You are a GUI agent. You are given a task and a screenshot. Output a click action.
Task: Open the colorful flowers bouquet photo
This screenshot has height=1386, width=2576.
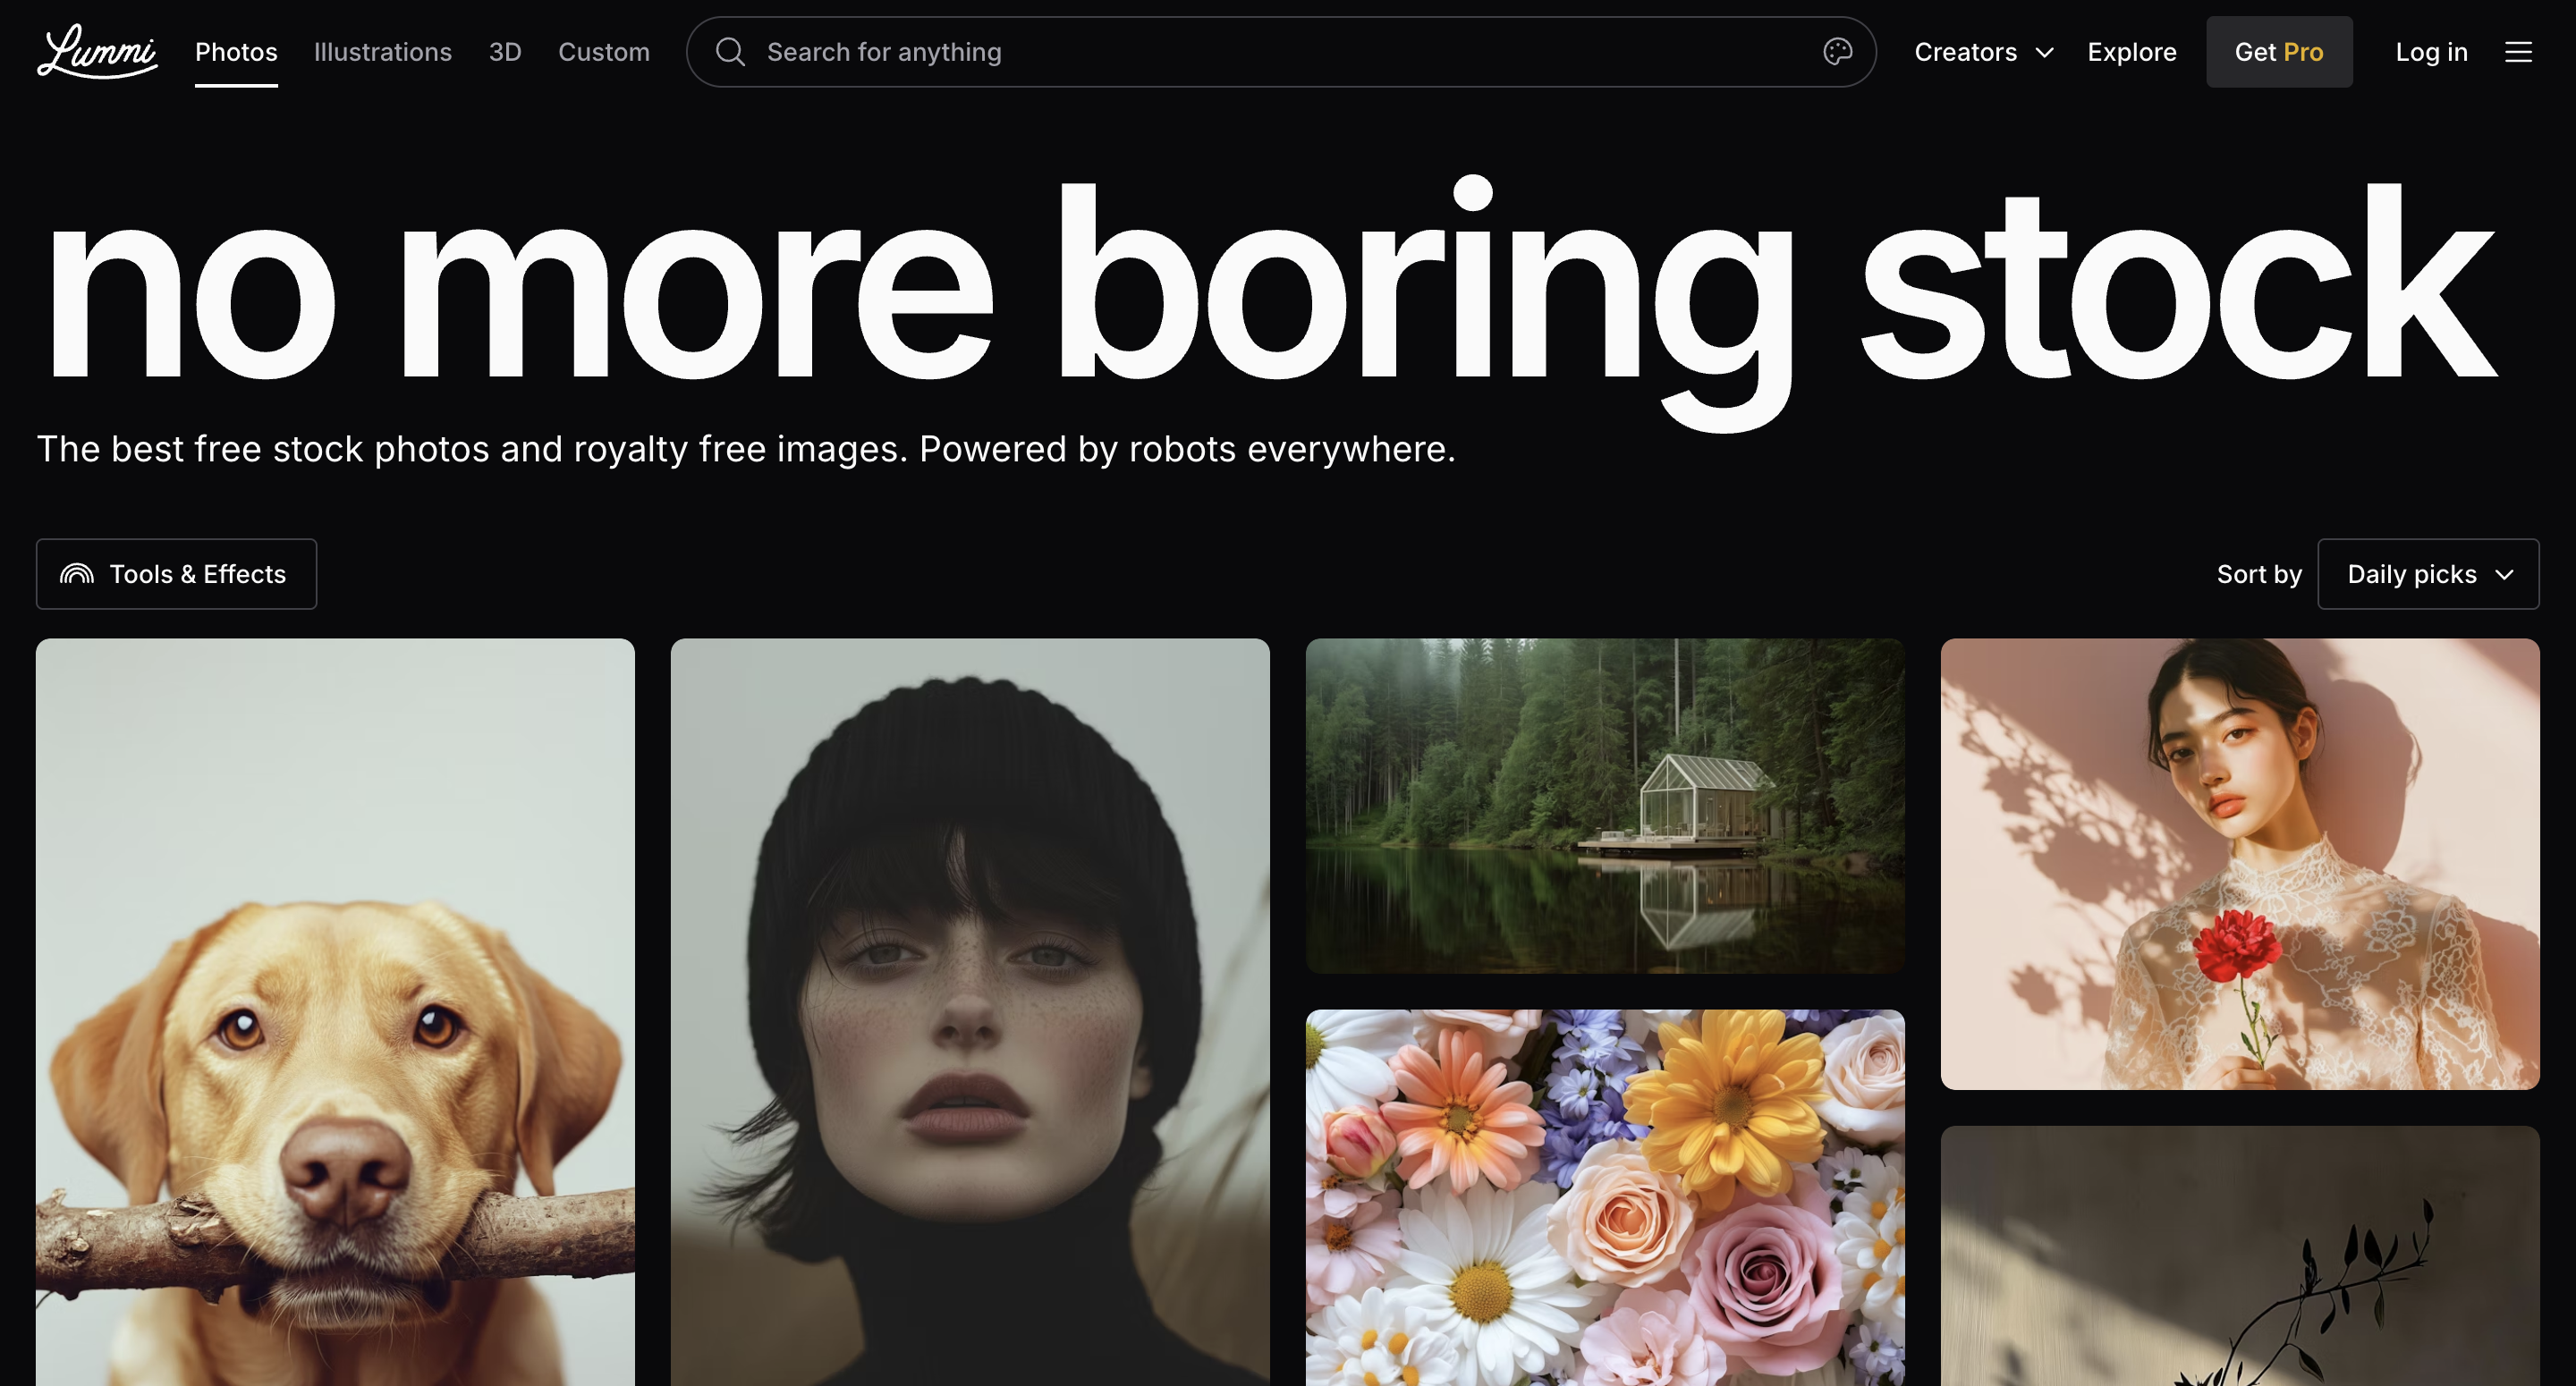click(x=1605, y=1197)
